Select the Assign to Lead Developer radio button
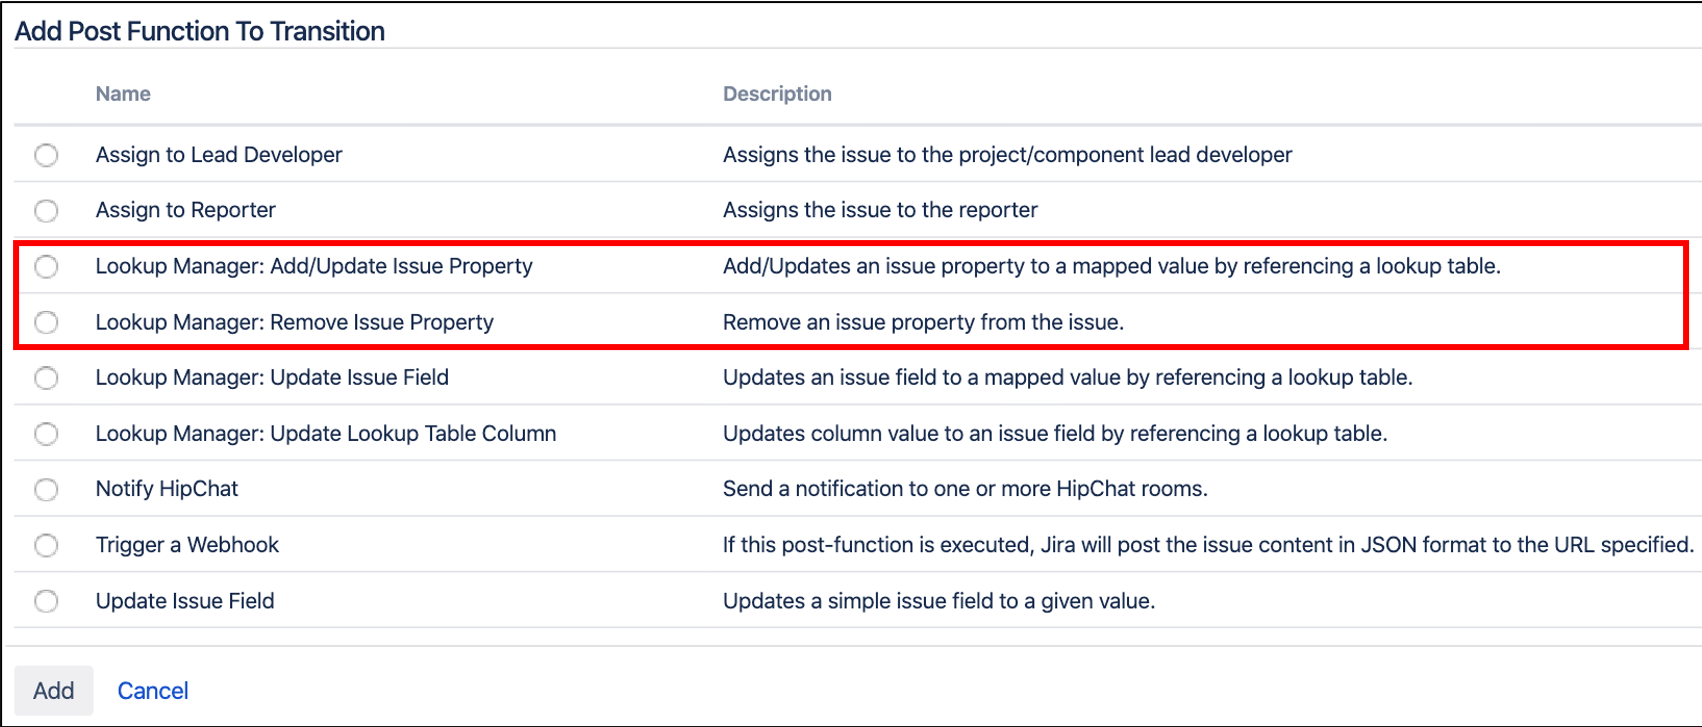The height and width of the screenshot is (727, 1702). (46, 155)
